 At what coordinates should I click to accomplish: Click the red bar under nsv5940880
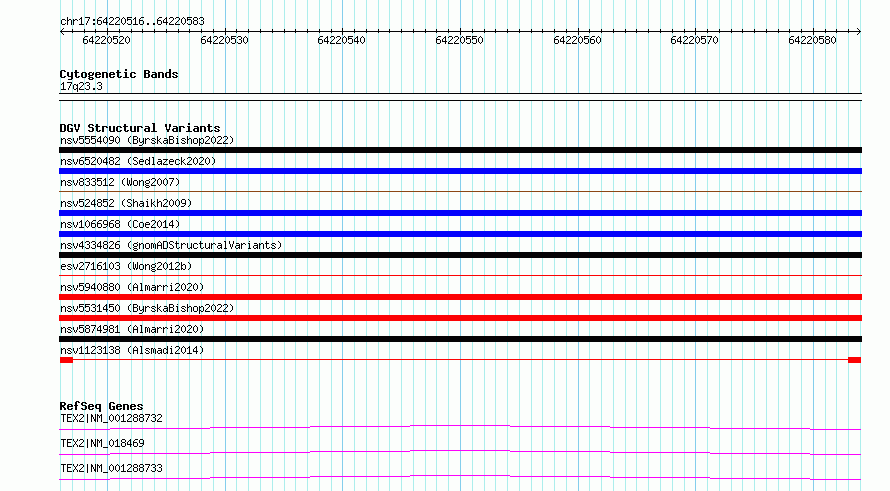pos(460,297)
